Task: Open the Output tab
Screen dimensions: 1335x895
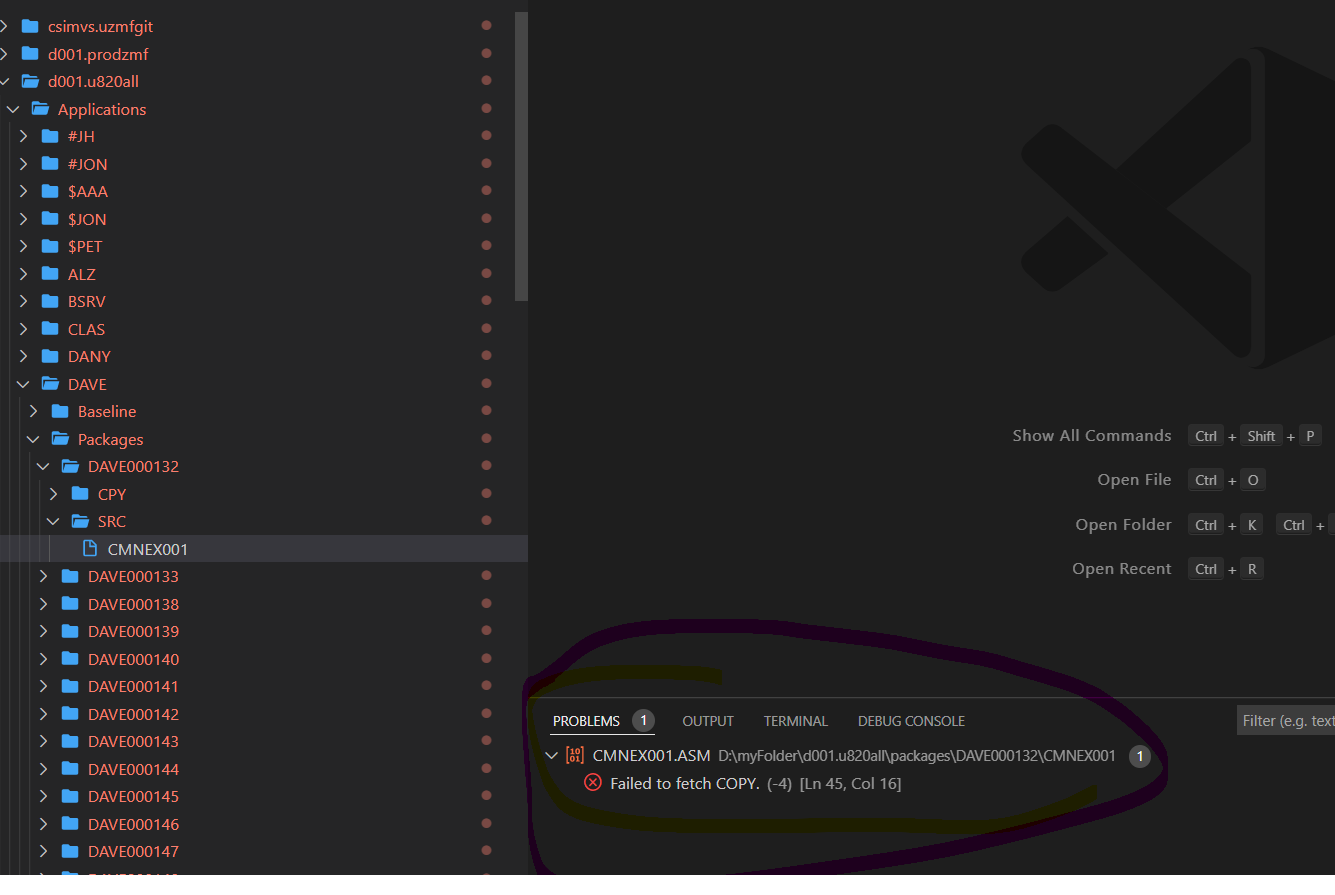Action: click(707, 720)
